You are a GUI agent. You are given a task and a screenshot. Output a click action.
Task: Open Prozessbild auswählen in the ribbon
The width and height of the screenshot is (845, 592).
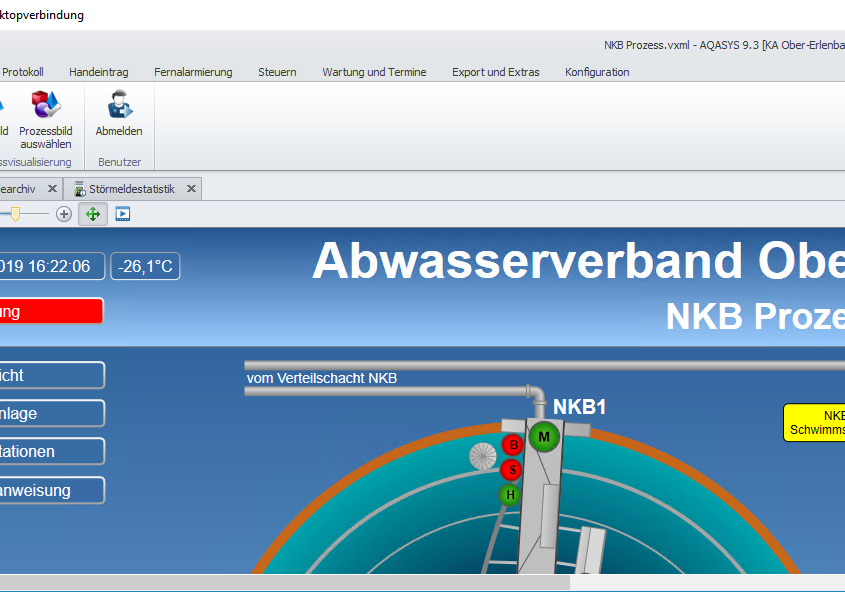tap(46, 120)
